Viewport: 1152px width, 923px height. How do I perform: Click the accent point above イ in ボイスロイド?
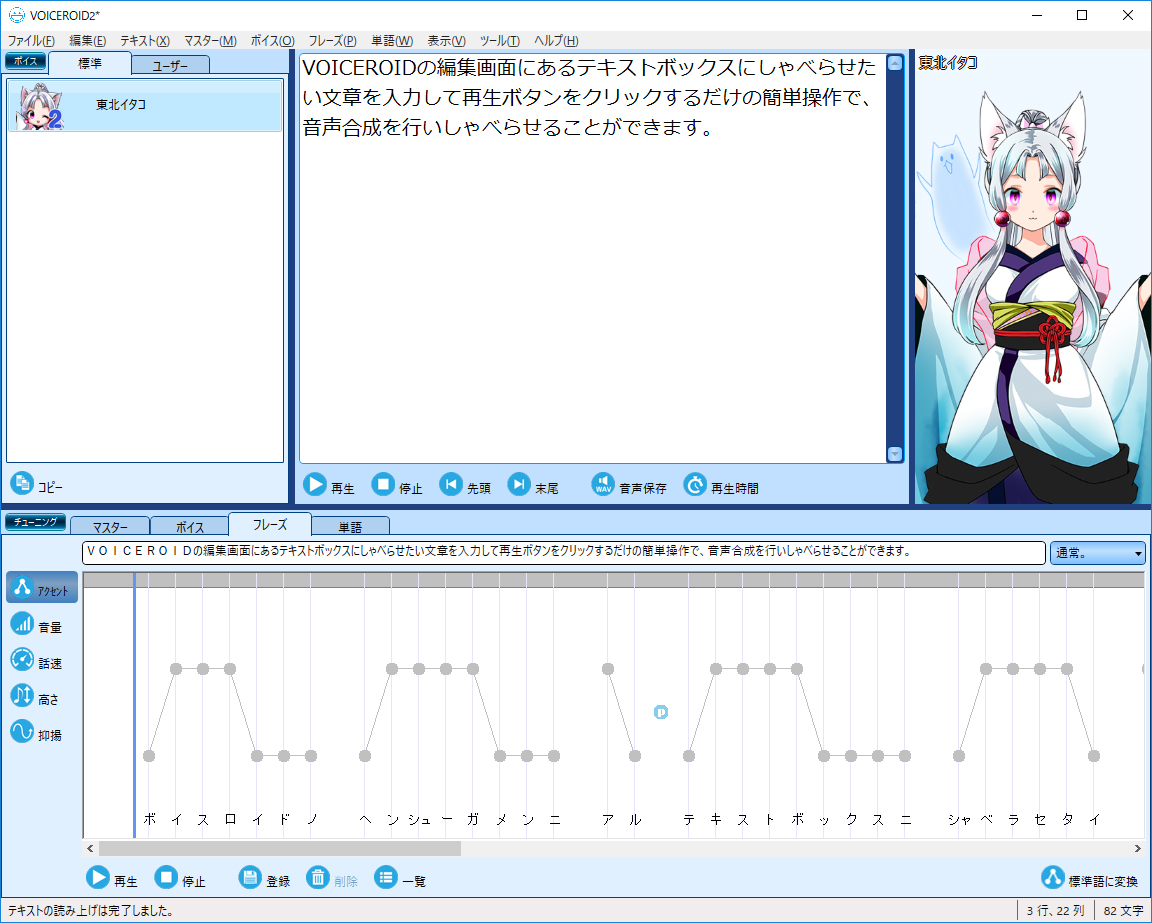pos(176,669)
